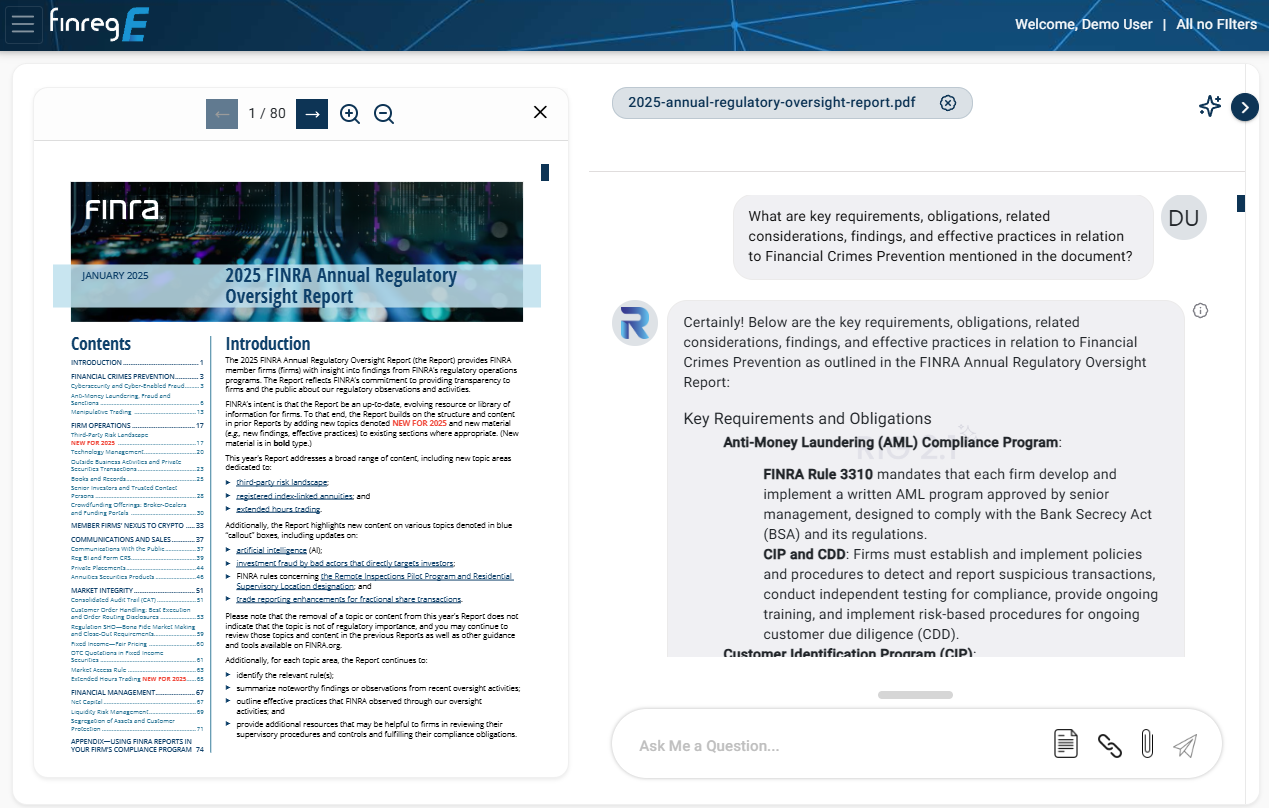Click MEMBER FIRMS' NEXUS TO CRYPTO entry
The image size is (1269, 808).
pyautogui.click(x=137, y=525)
